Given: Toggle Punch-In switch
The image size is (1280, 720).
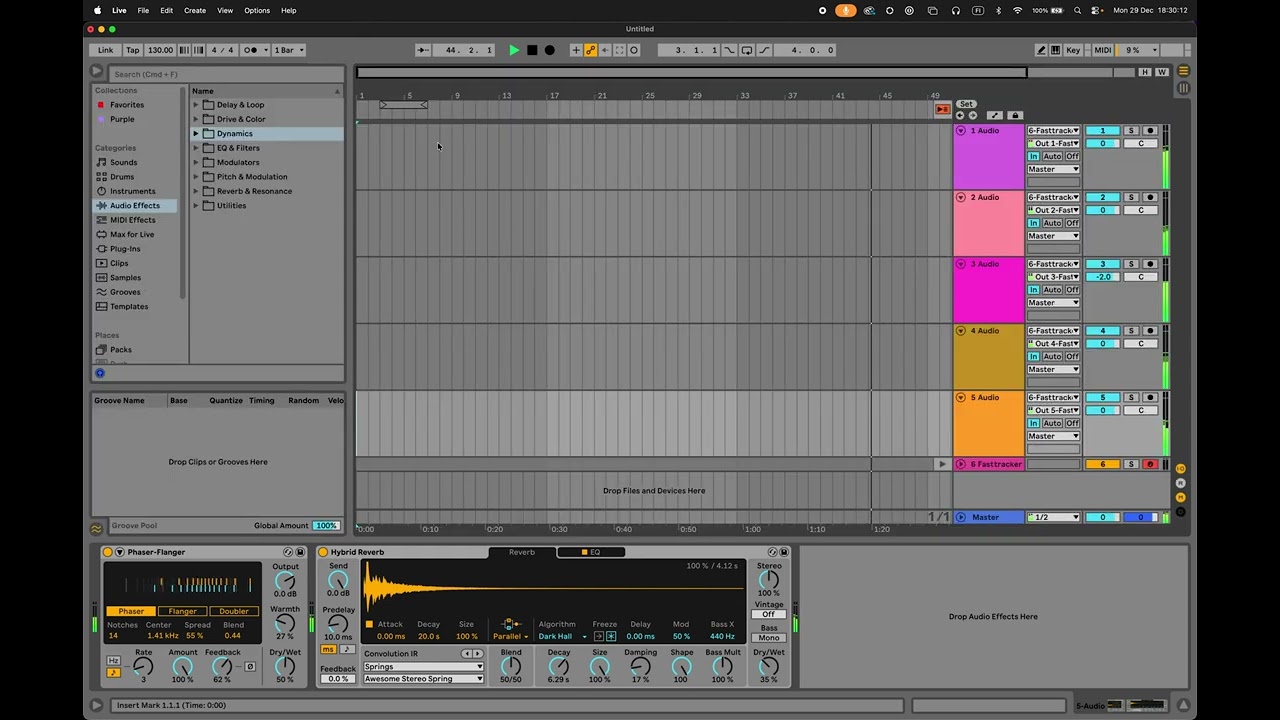Looking at the screenshot, I should [x=729, y=50].
